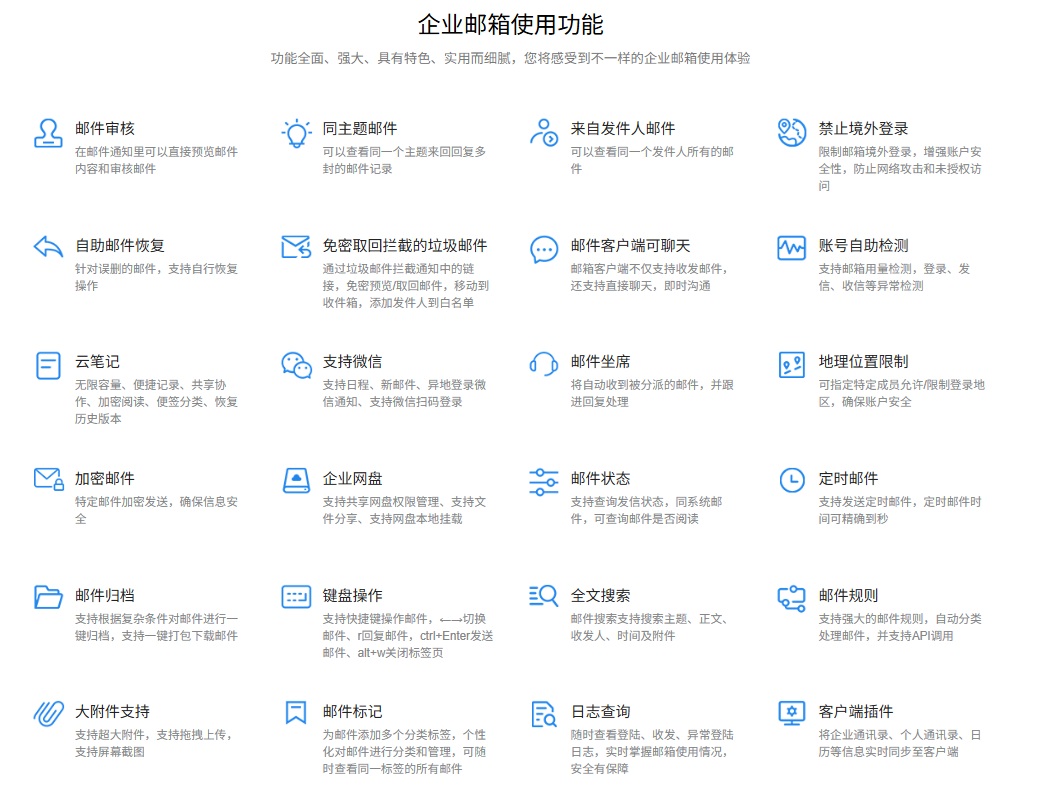Viewport: 1049px width, 792px height.
Task: Click the 大附件支持 heading
Action: point(112,712)
